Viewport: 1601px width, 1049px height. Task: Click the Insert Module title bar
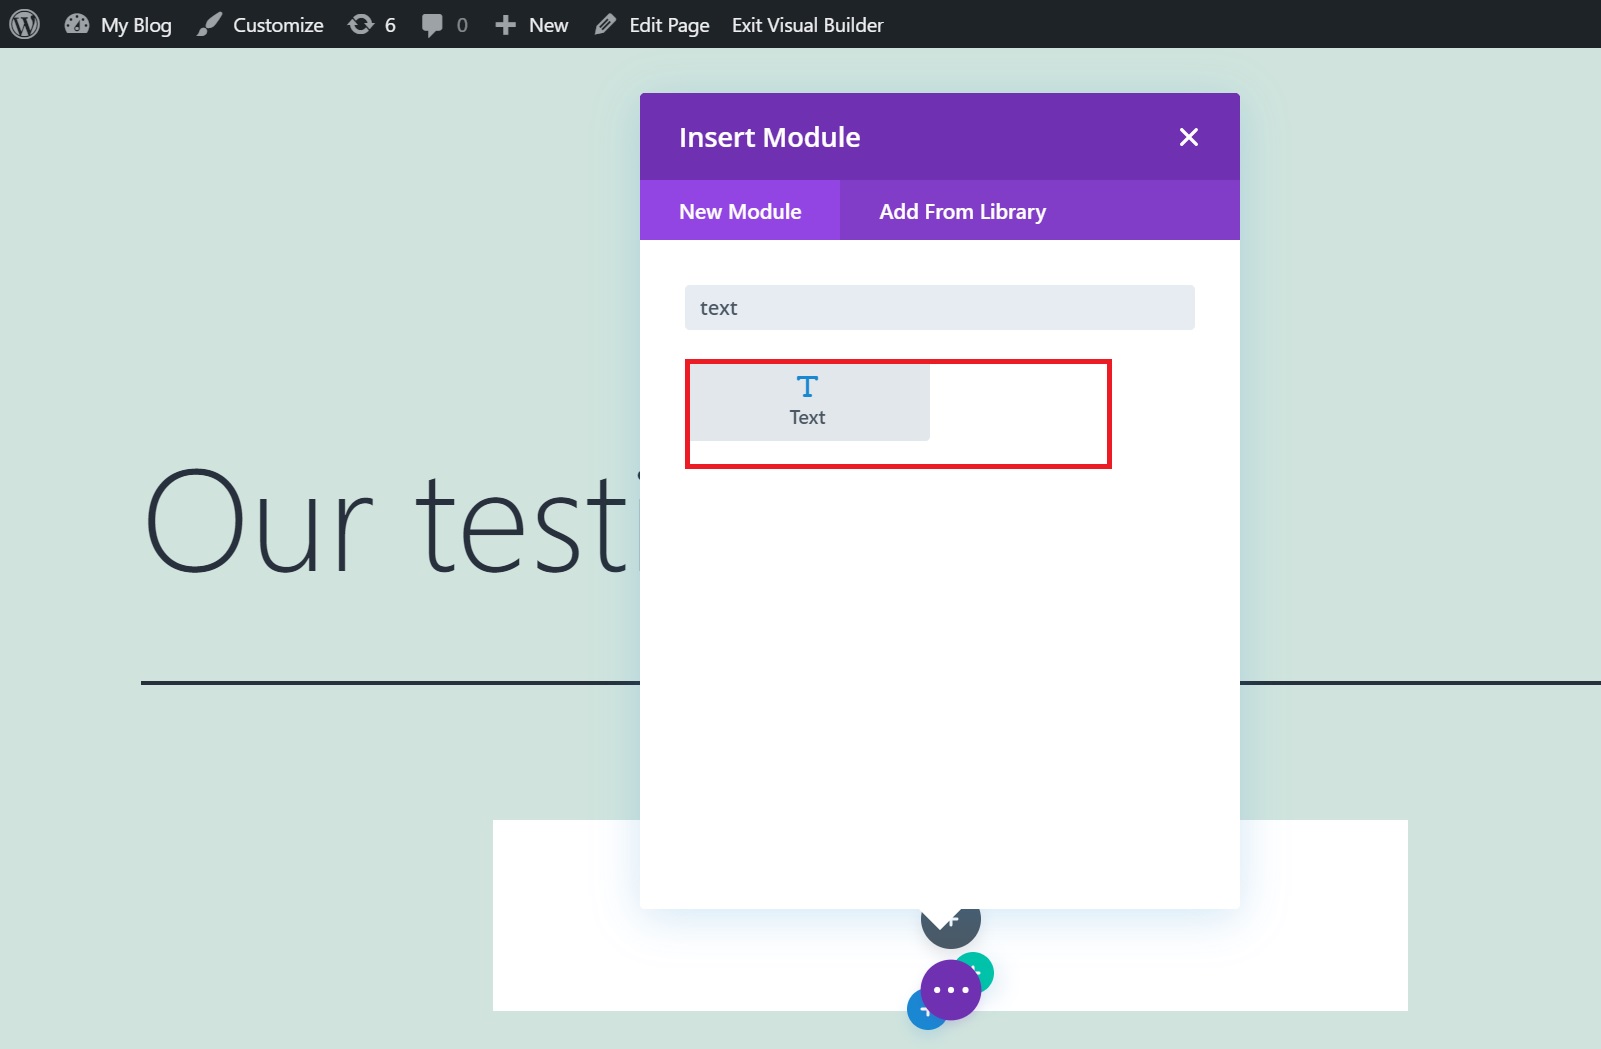coord(940,137)
